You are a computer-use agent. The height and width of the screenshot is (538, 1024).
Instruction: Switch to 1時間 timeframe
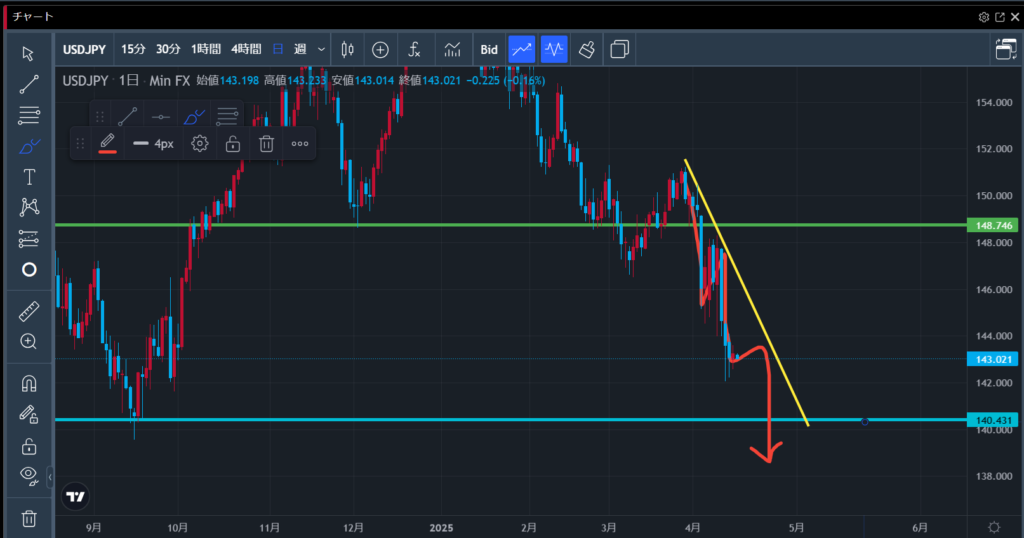pyautogui.click(x=206, y=50)
